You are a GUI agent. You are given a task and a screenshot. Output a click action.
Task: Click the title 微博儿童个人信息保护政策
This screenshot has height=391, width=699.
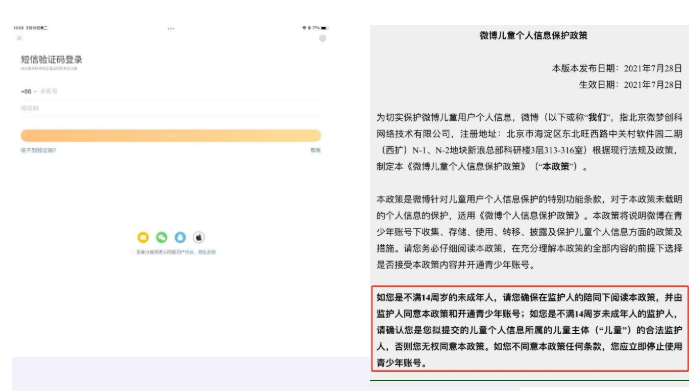pyautogui.click(x=533, y=36)
